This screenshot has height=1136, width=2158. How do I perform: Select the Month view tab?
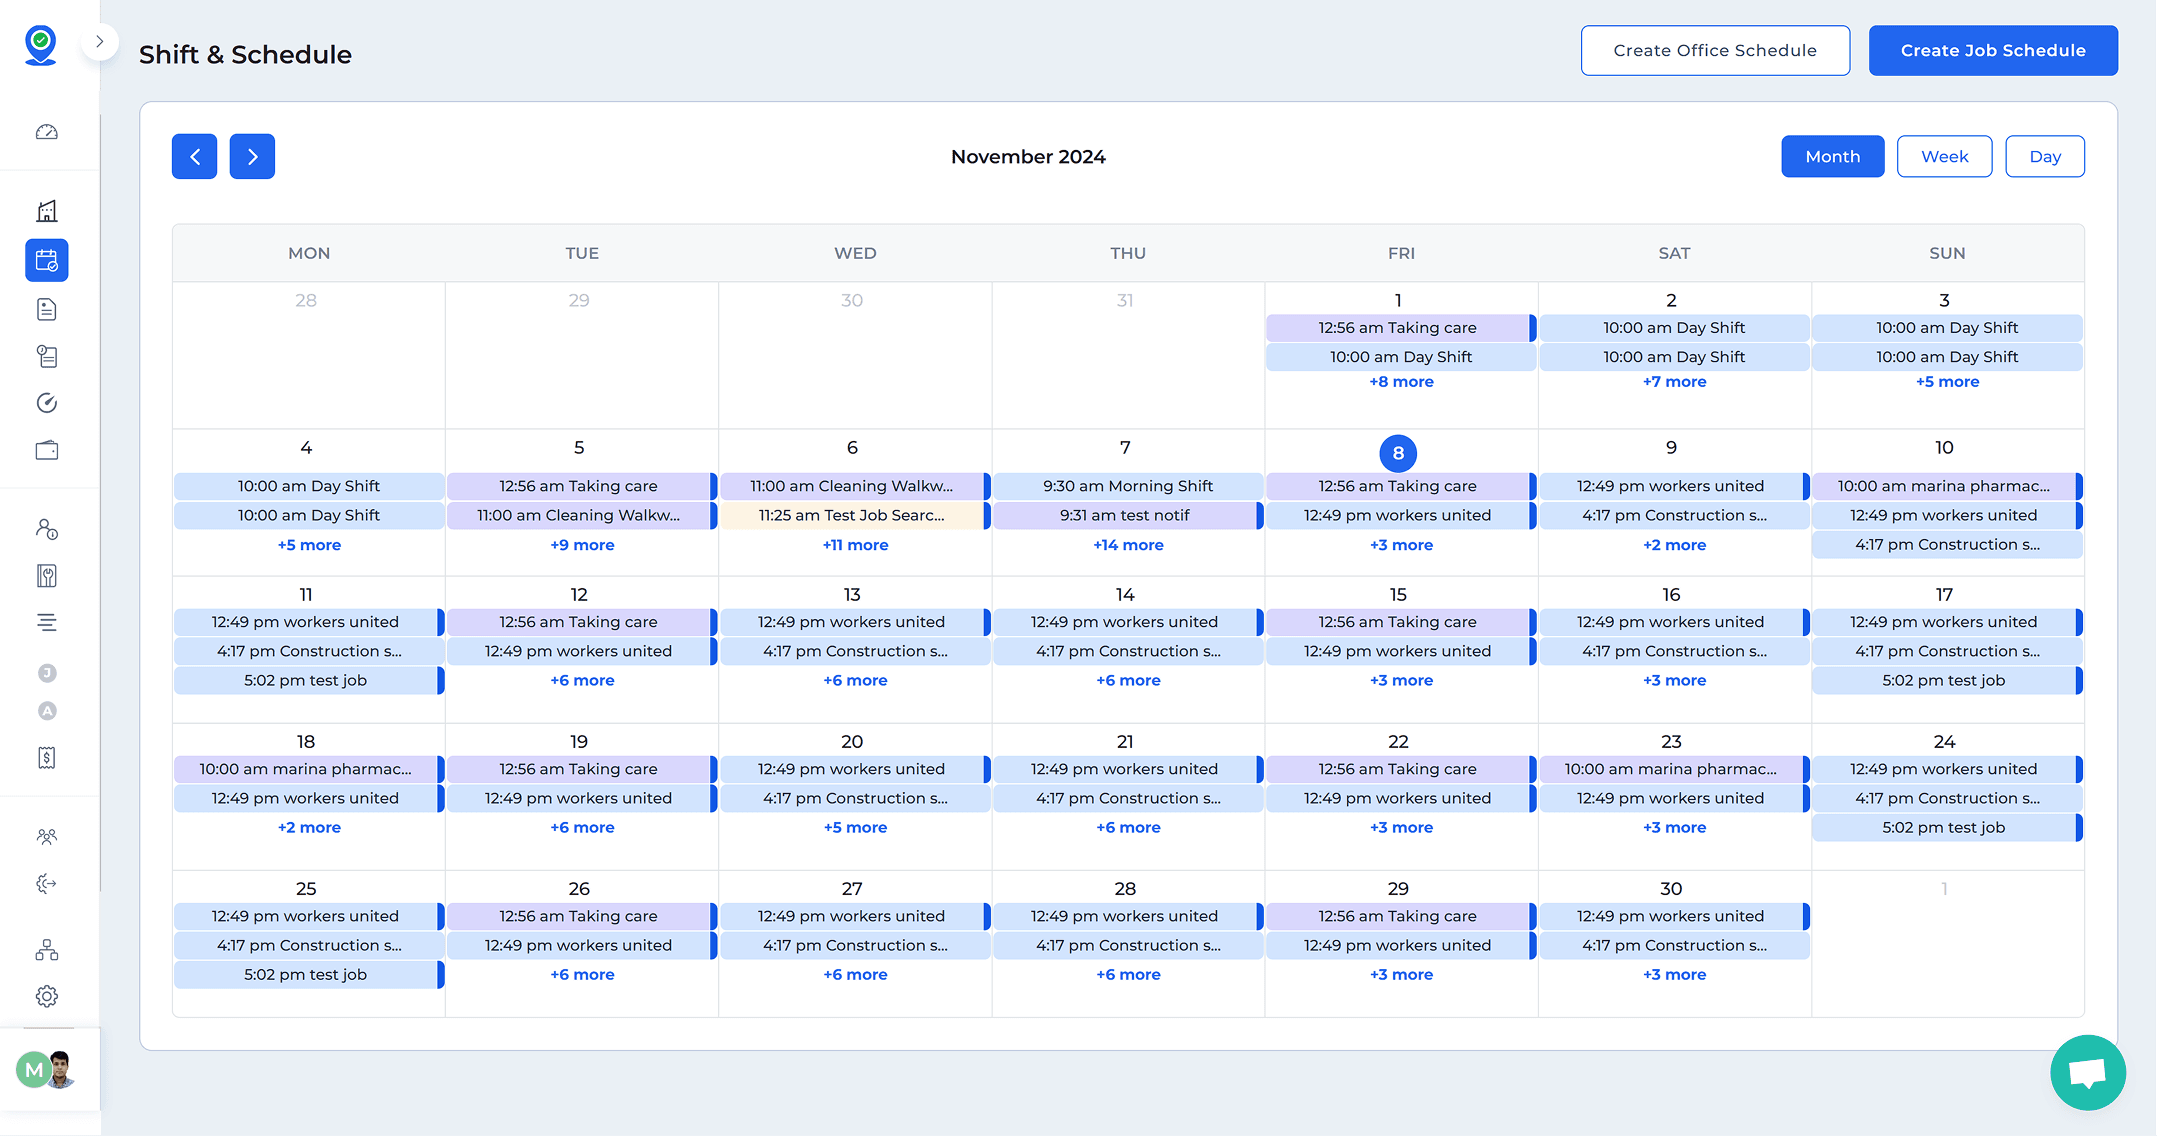click(1832, 157)
